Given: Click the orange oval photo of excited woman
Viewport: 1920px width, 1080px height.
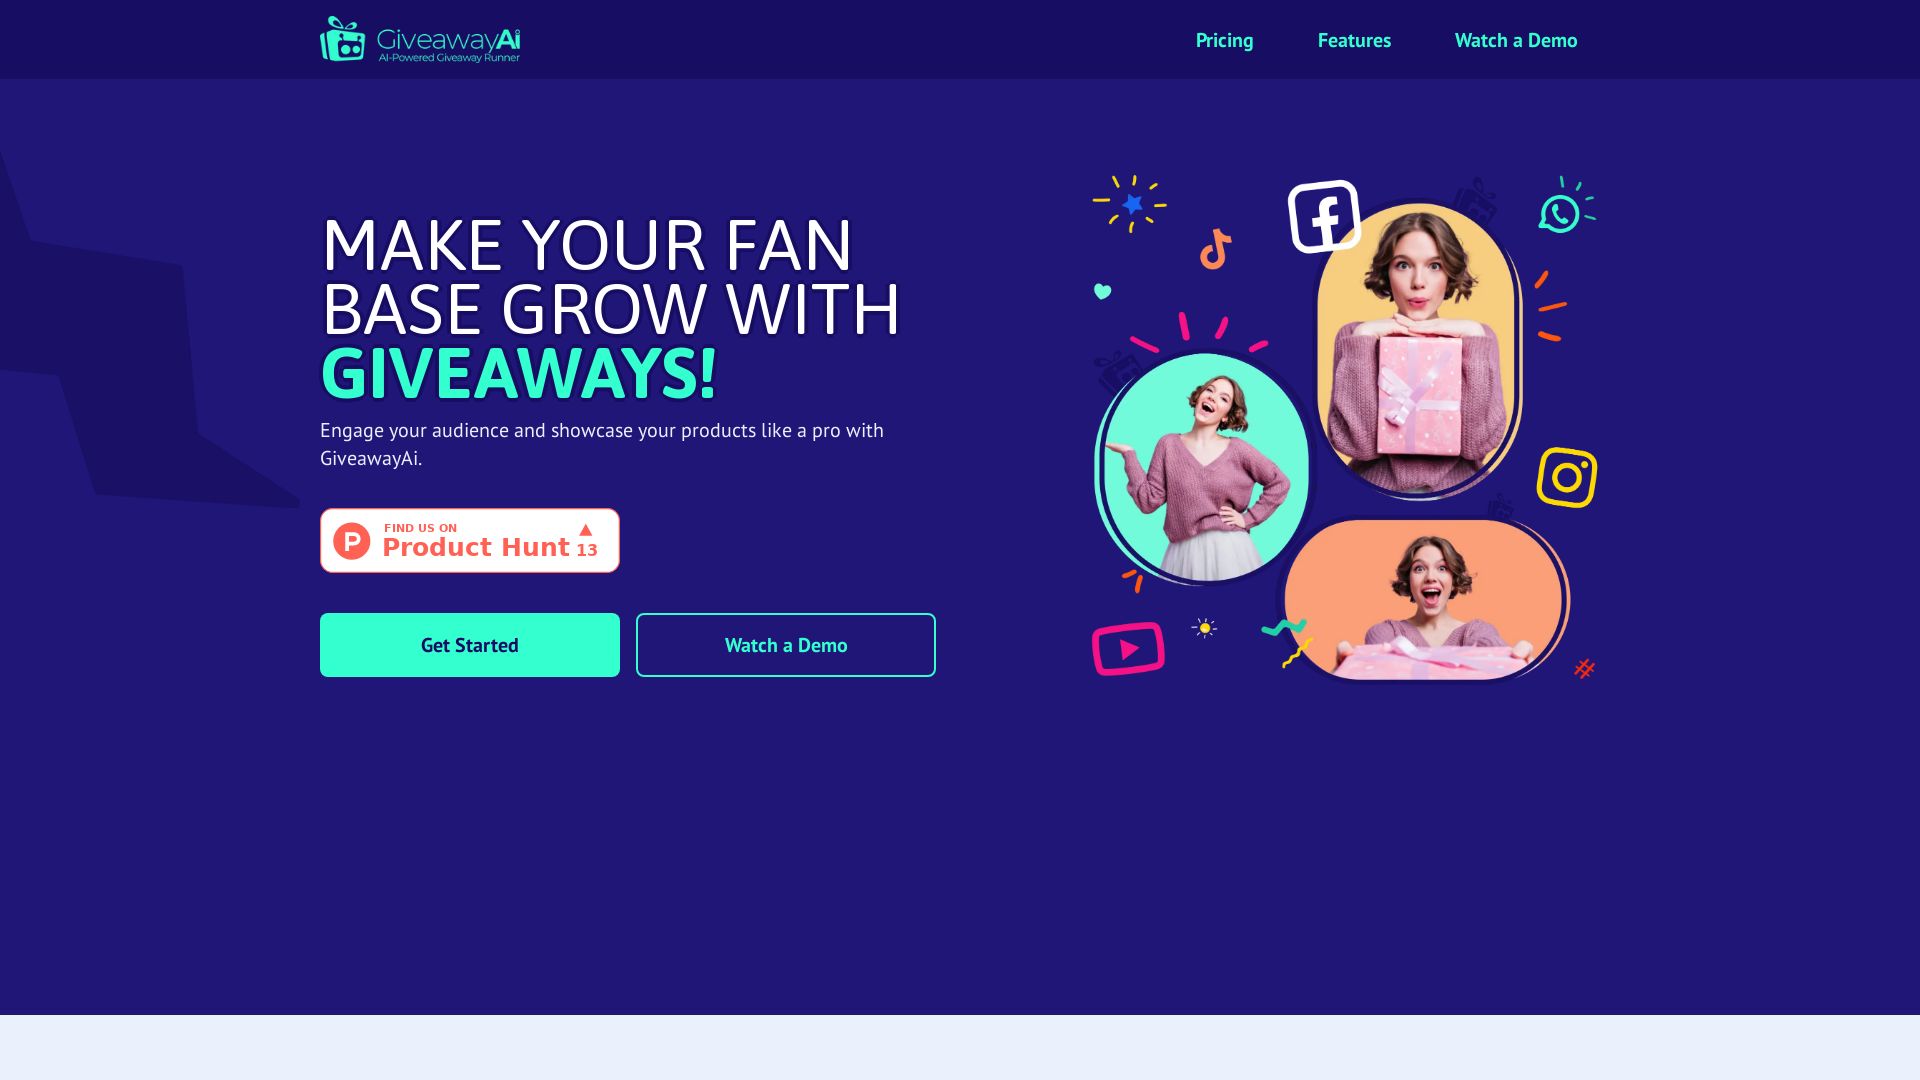Looking at the screenshot, I should point(1424,600).
